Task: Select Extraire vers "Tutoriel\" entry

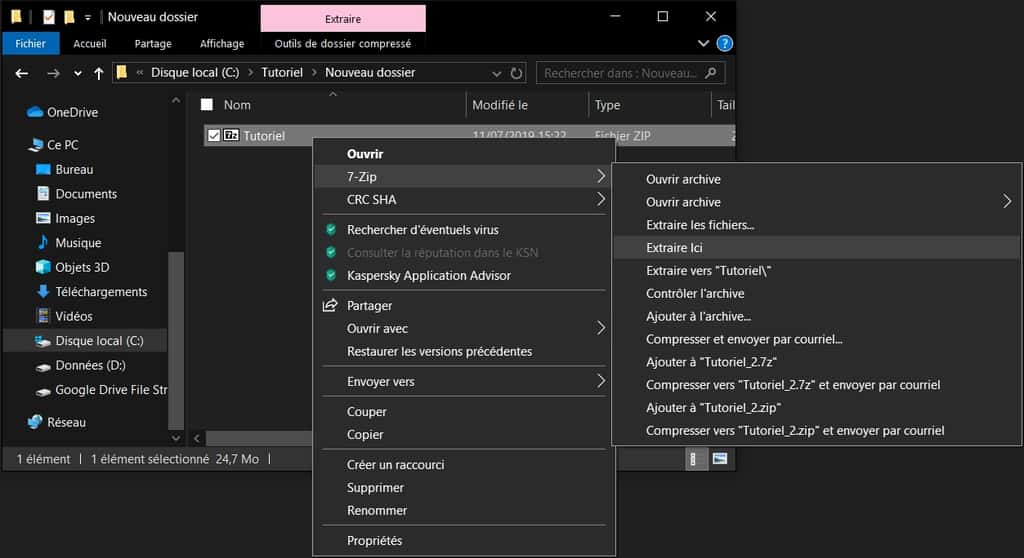Action: (816, 271)
